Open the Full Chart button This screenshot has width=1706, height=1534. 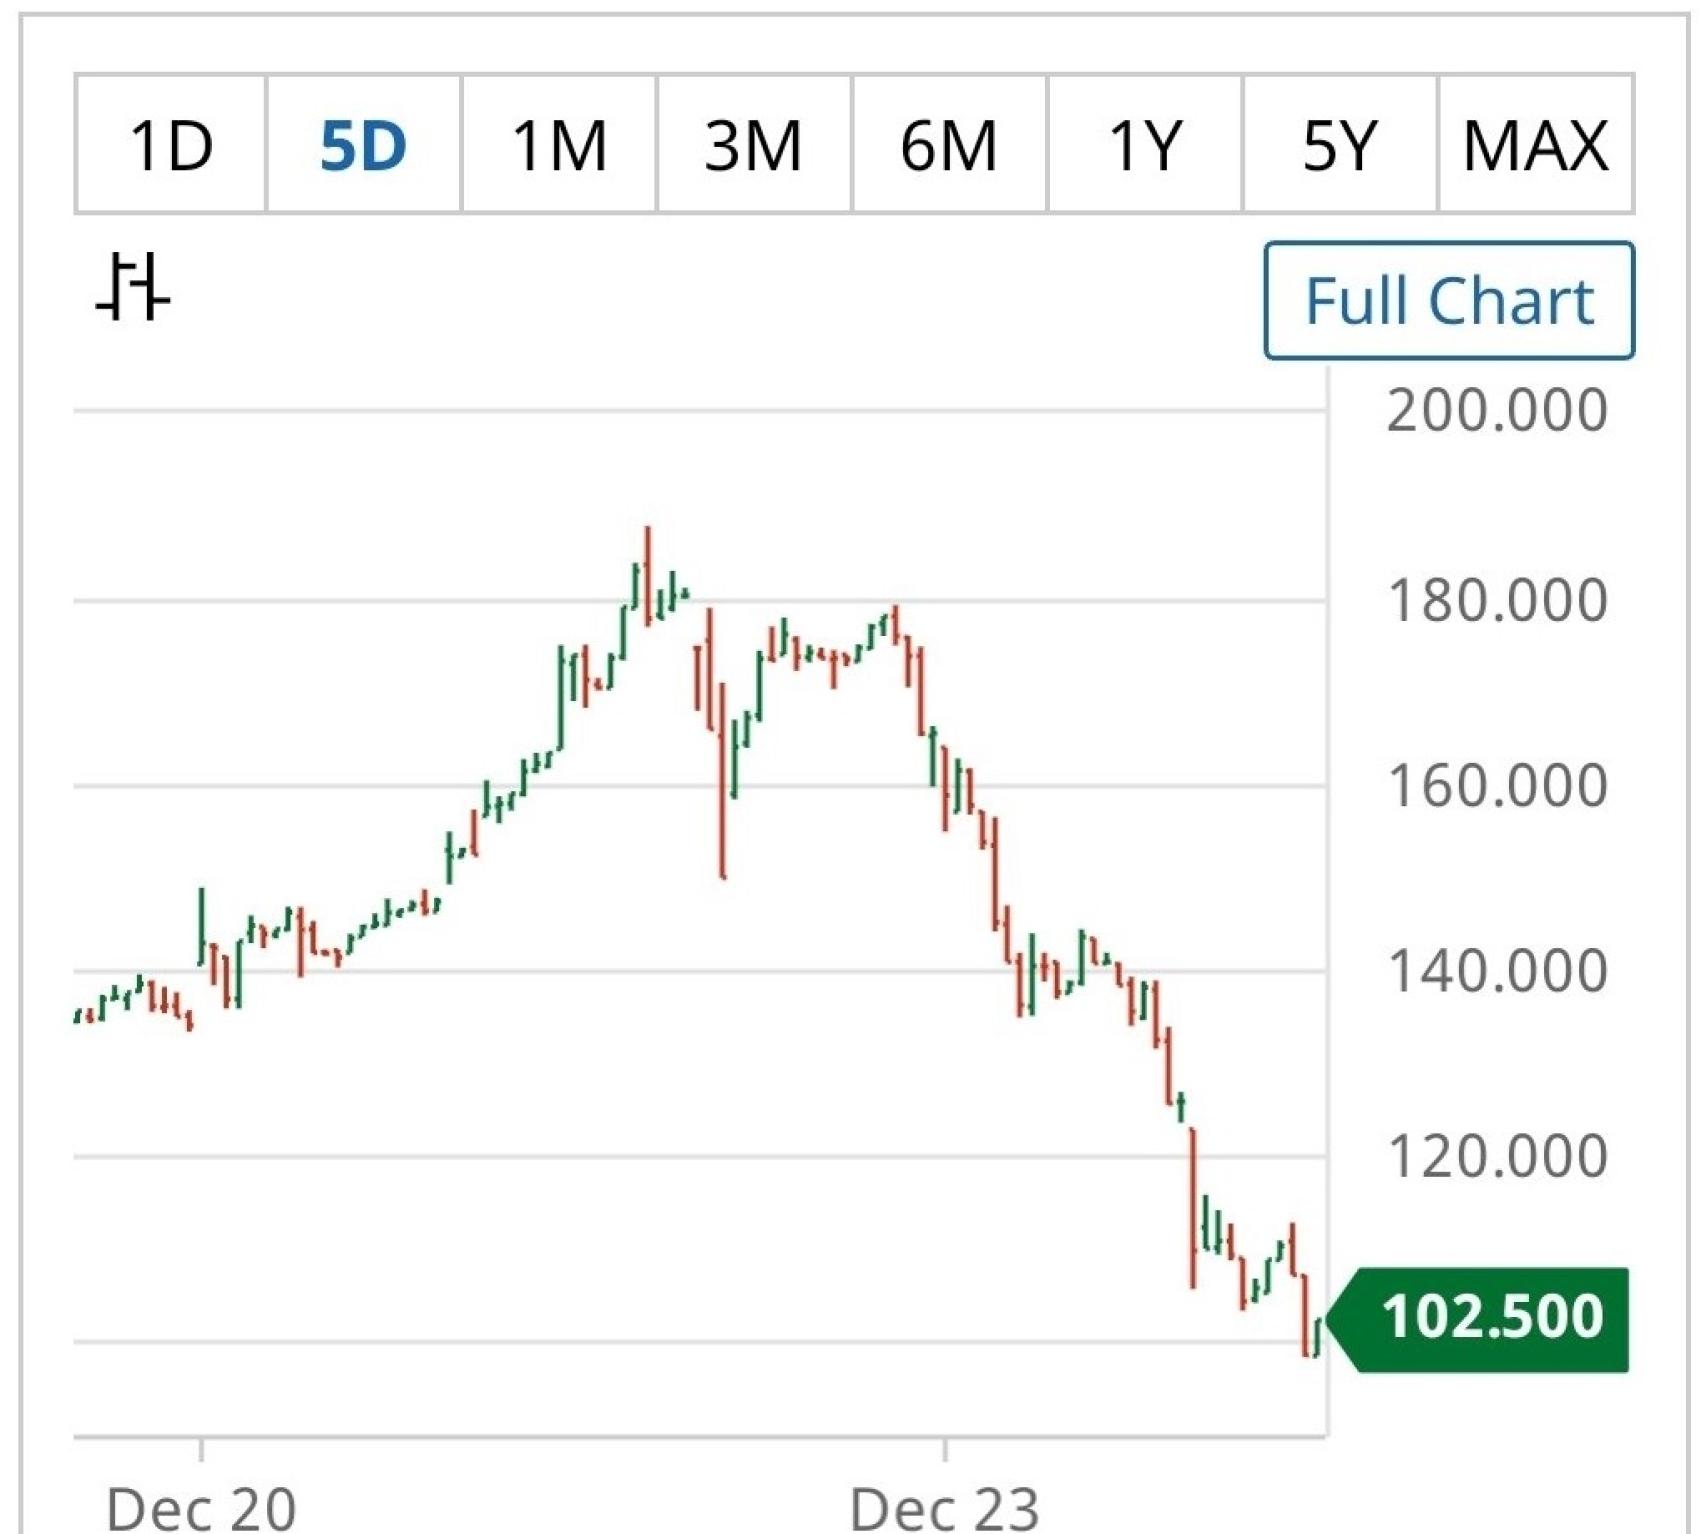coord(1449,300)
